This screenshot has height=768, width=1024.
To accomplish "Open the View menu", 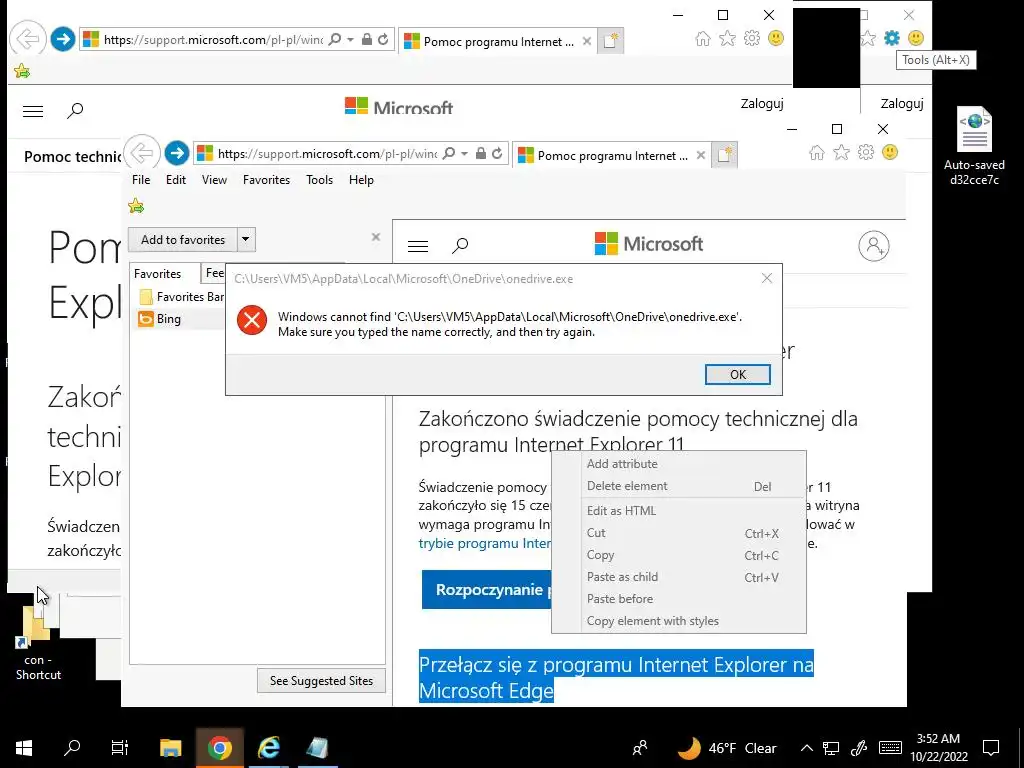I will coord(214,180).
